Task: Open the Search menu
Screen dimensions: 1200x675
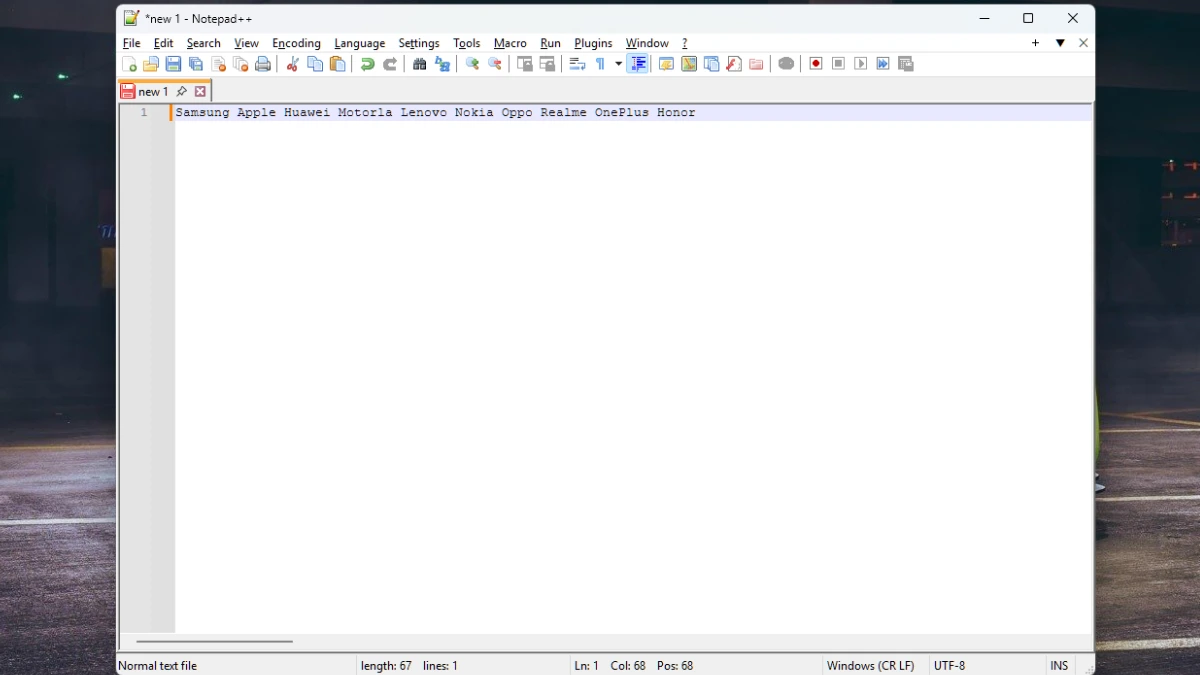Action: coord(203,43)
